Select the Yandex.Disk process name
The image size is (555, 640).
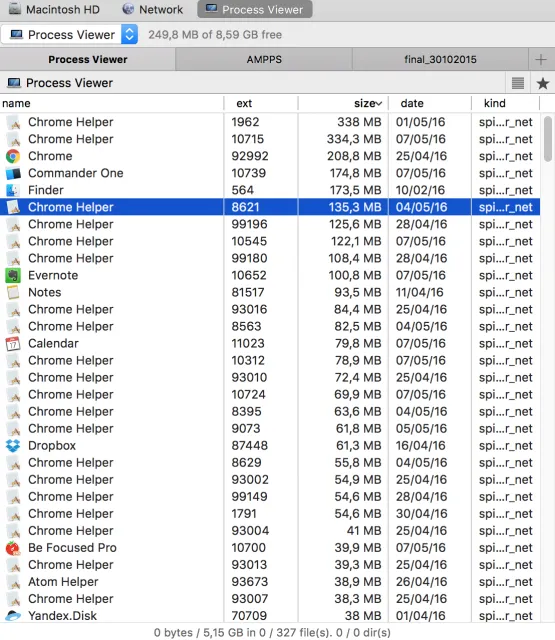pos(62,616)
